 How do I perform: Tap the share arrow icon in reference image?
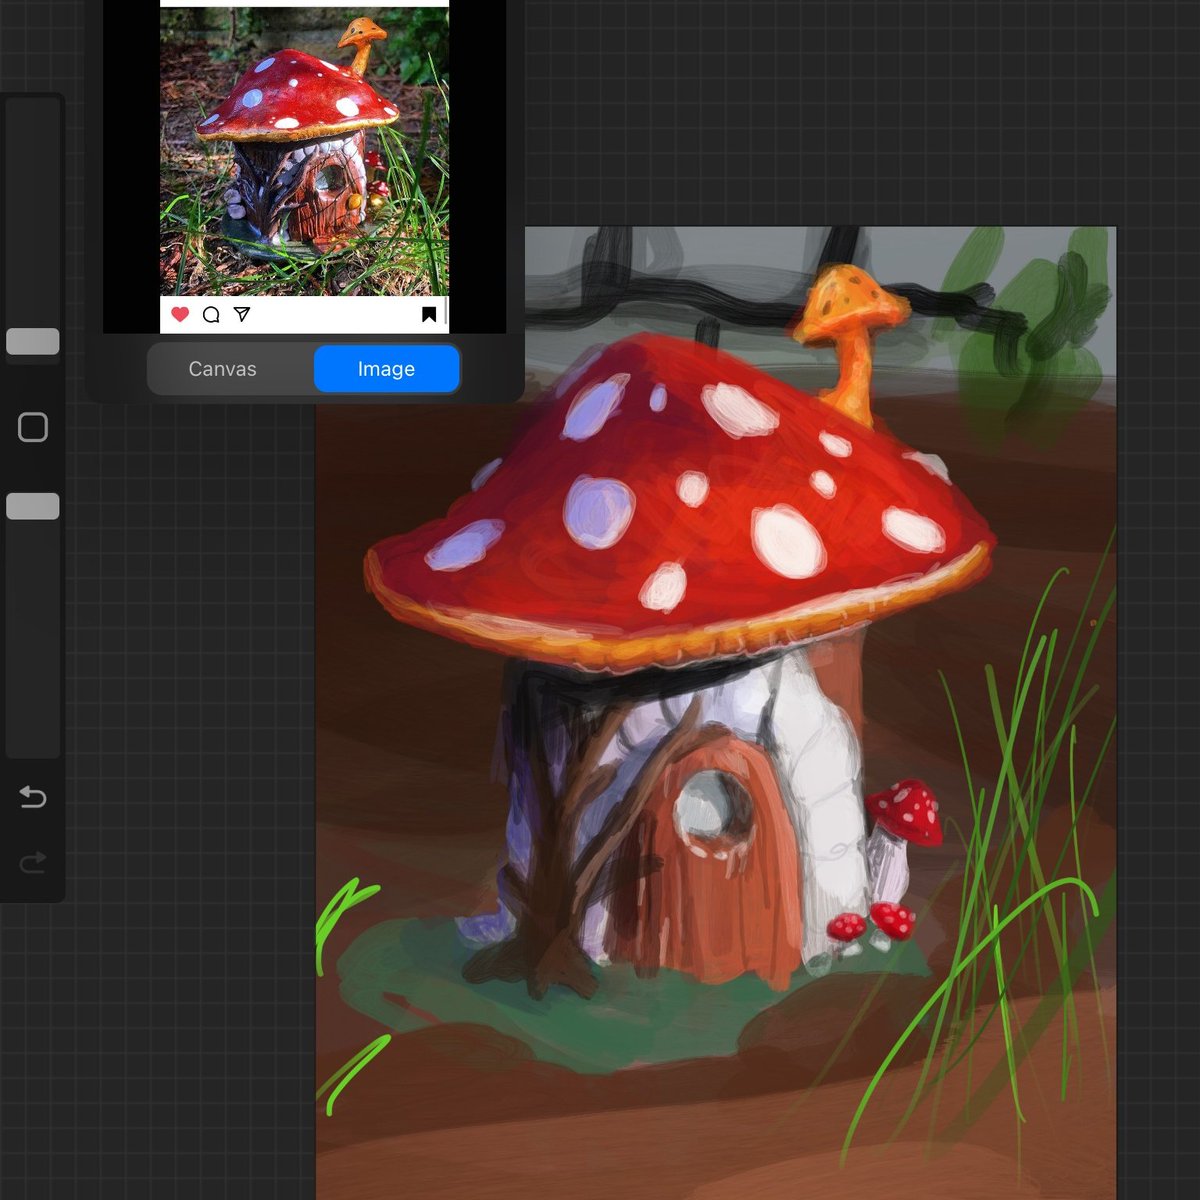[242, 314]
